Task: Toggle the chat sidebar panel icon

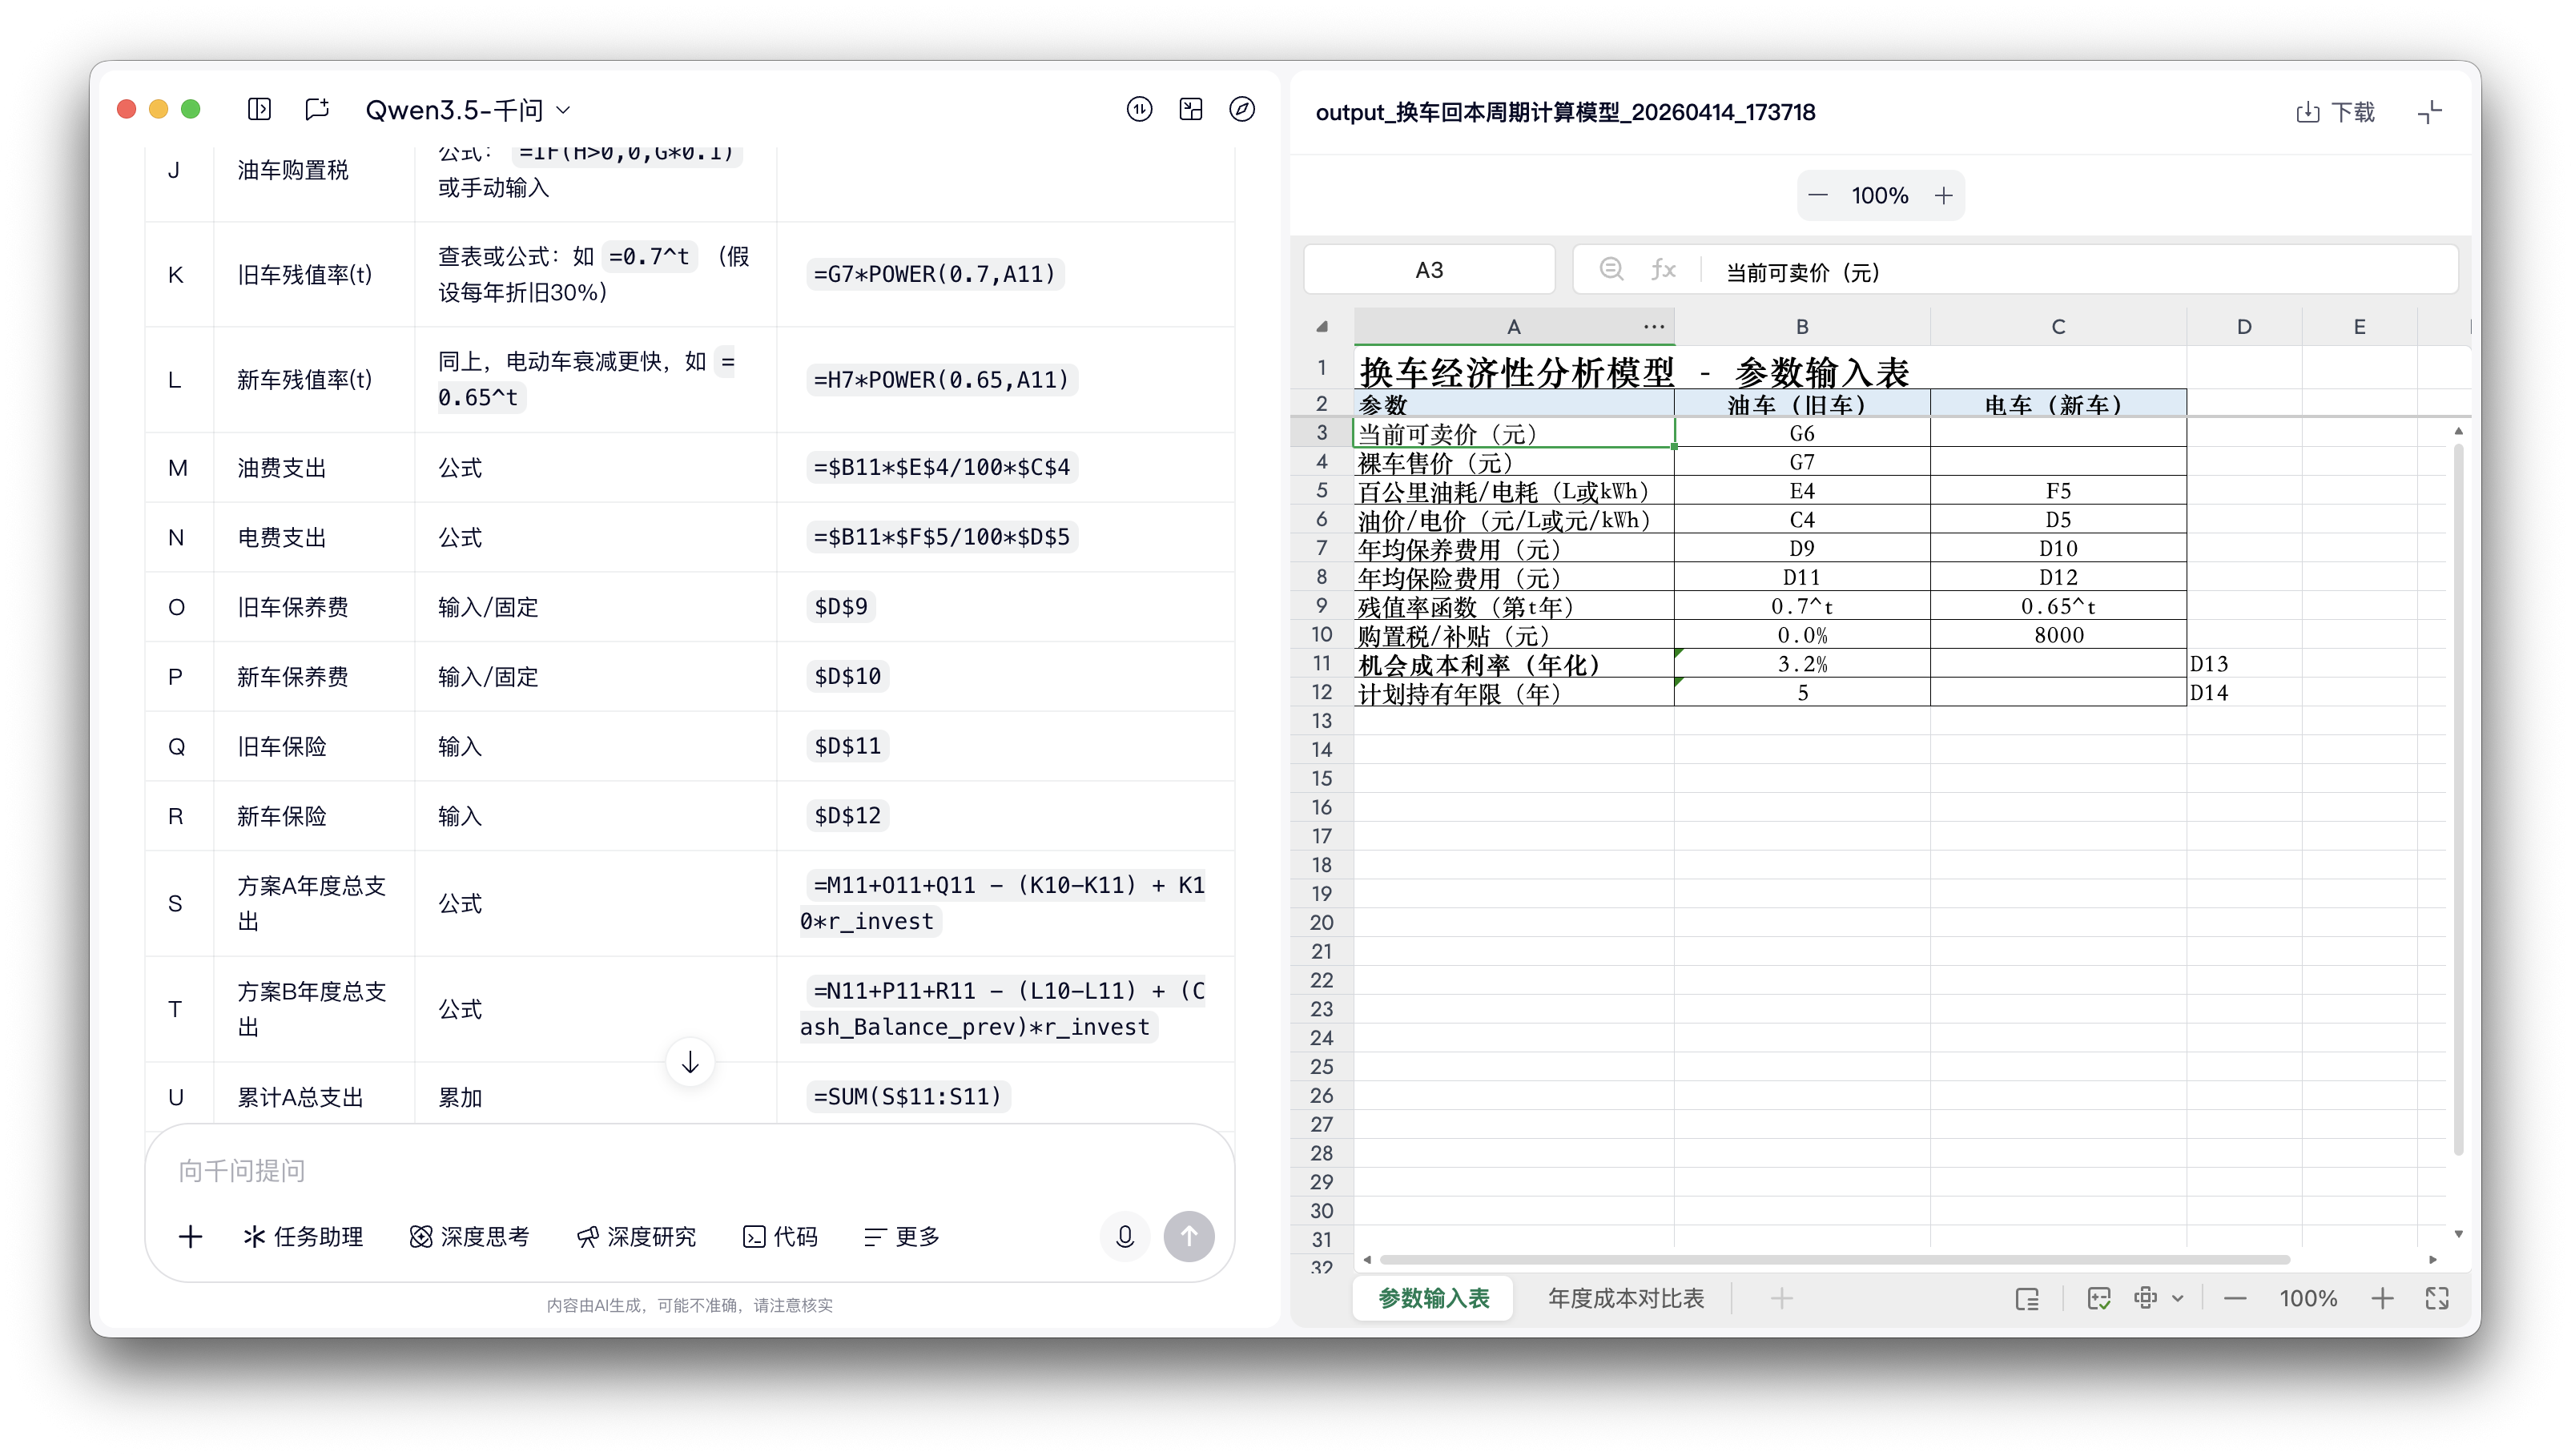Action: pos(259,109)
